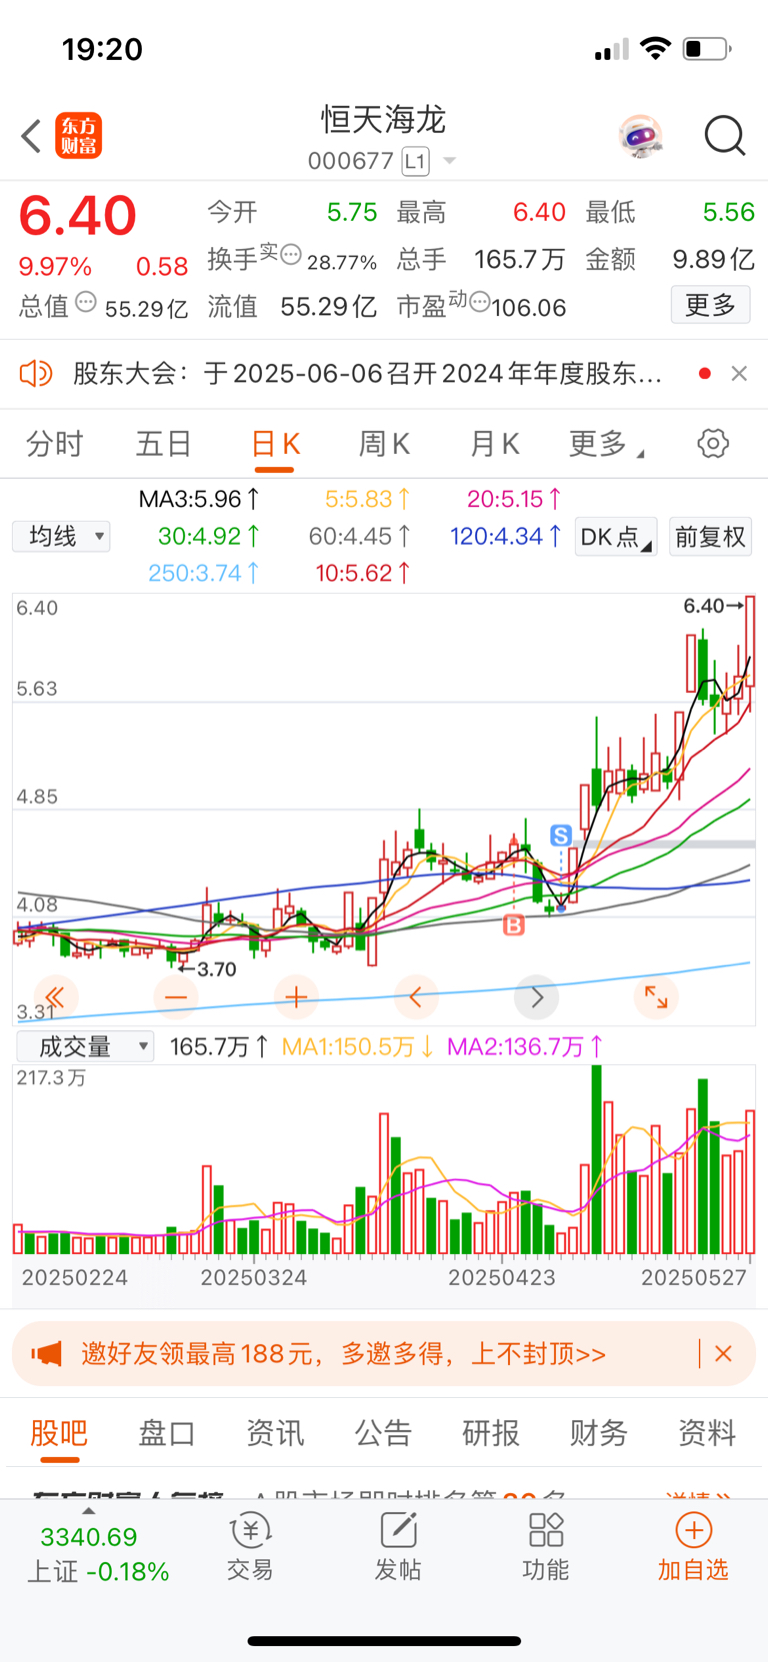Switch to the 月K chart tab
768x1663 pixels.
pos(495,444)
